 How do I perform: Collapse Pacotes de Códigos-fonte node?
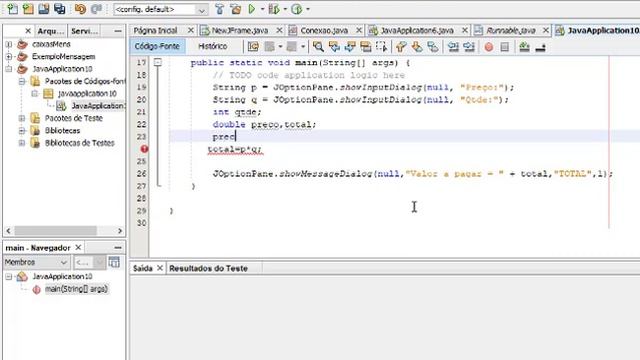tap(22, 81)
